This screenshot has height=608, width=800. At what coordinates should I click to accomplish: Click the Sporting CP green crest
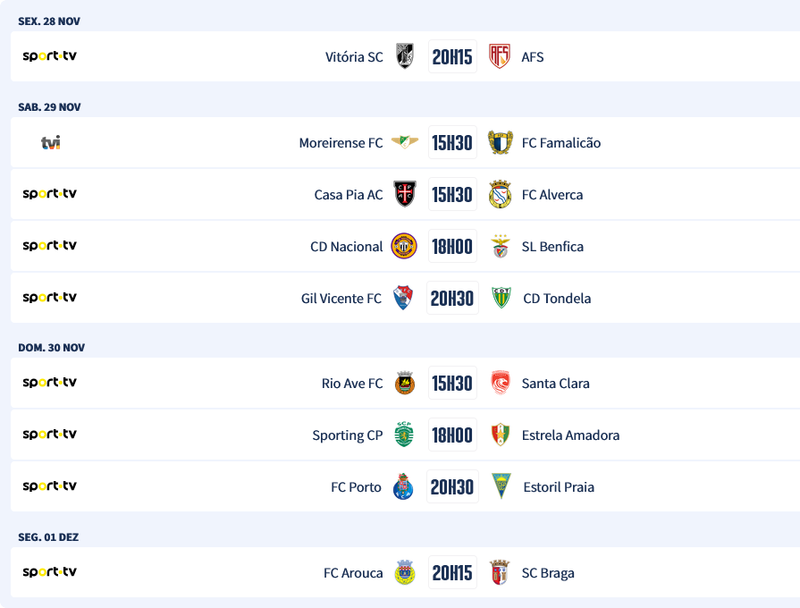point(404,435)
